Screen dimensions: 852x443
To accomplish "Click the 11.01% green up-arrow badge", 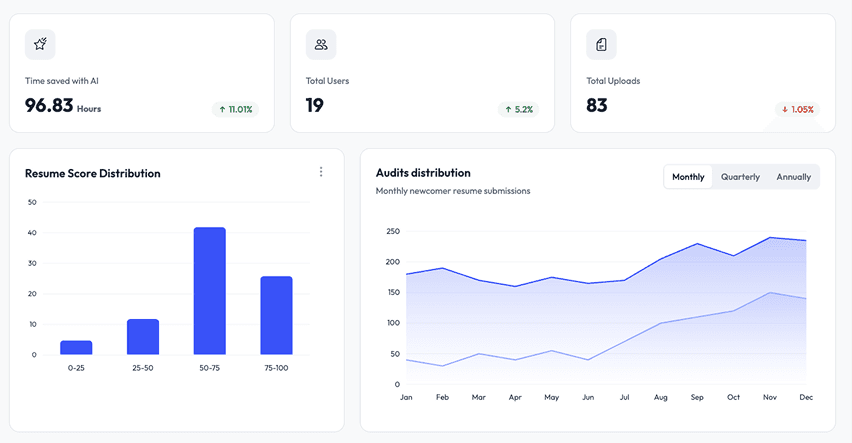I will 235,109.
